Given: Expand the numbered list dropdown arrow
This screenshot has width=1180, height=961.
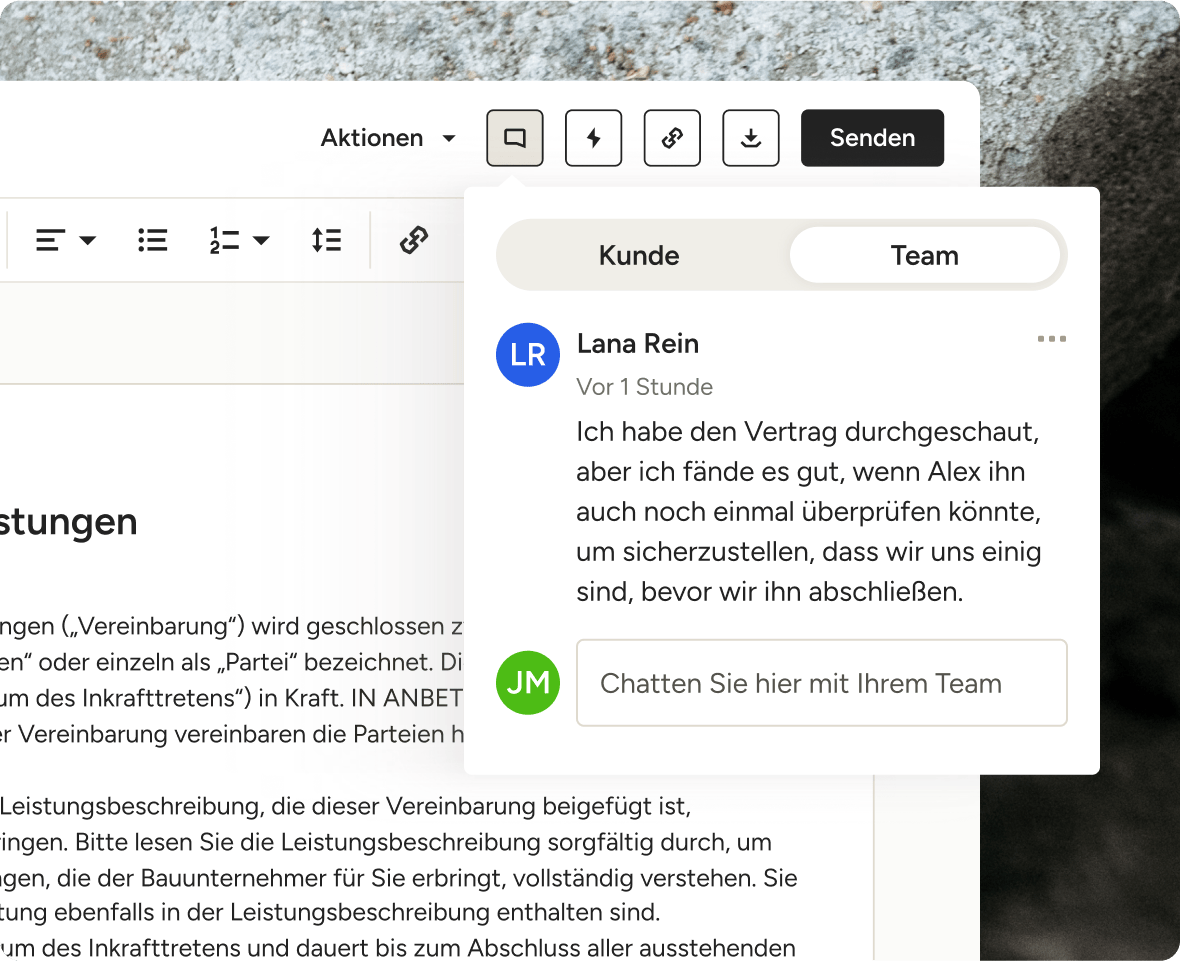Looking at the screenshot, I should 261,241.
